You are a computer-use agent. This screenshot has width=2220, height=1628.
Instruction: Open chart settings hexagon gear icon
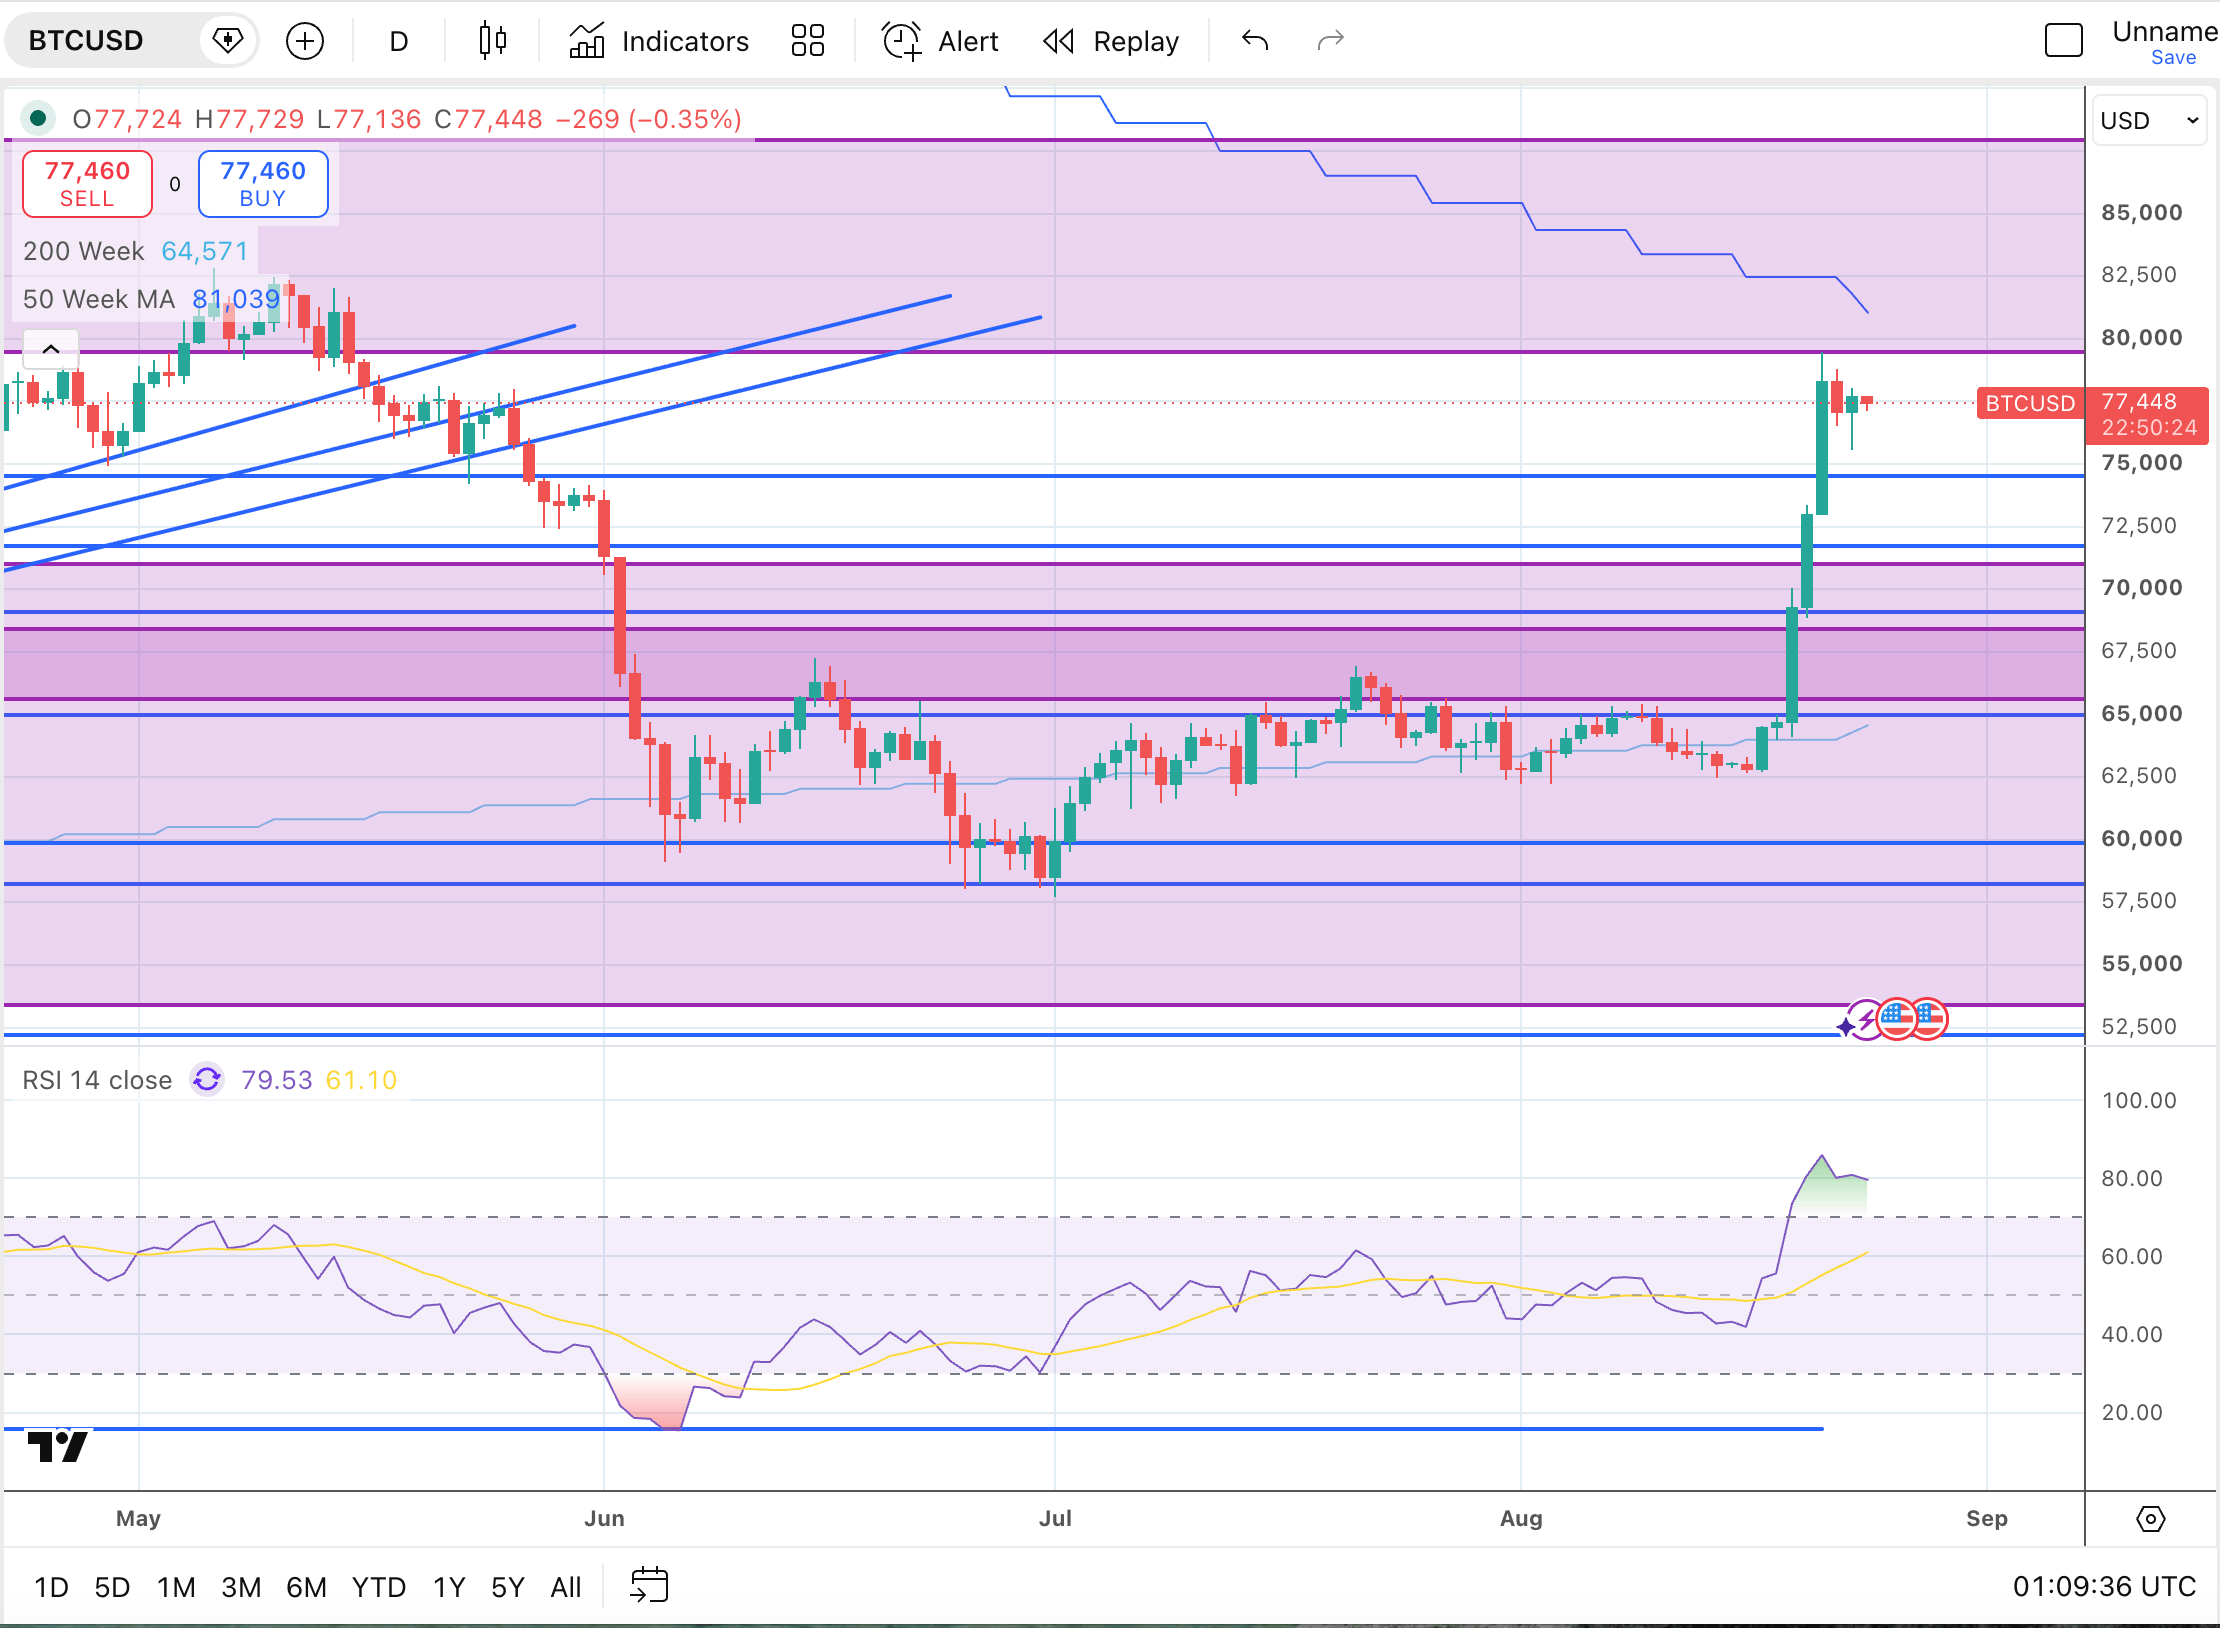pos(2151,1519)
